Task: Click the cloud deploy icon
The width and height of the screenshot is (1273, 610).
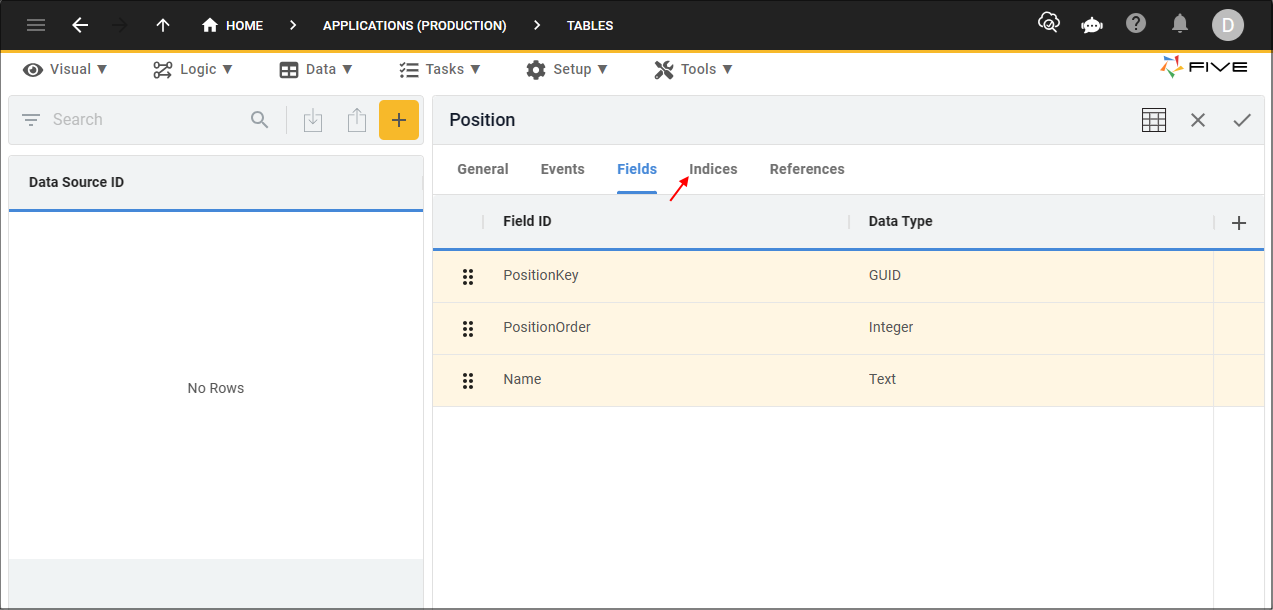Action: [x=1048, y=24]
